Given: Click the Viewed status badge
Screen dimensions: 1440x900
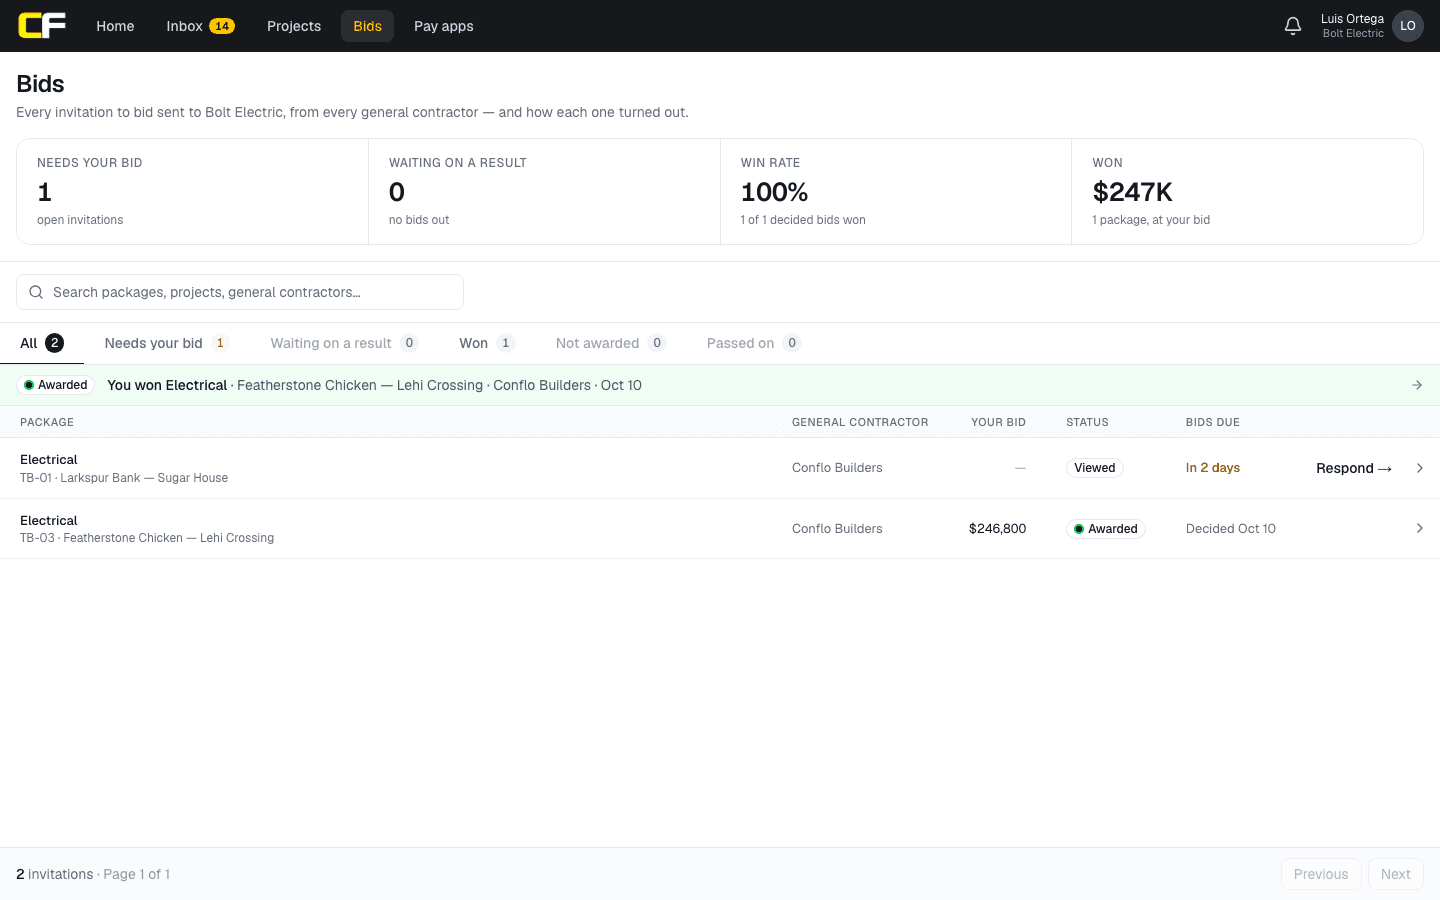Looking at the screenshot, I should click(x=1094, y=468).
